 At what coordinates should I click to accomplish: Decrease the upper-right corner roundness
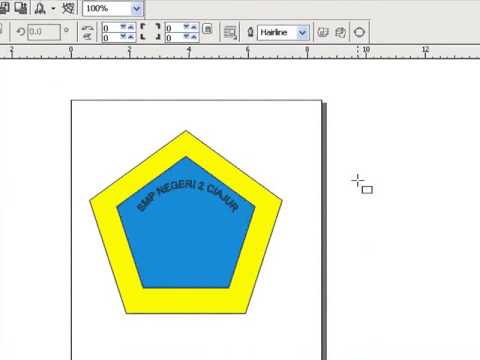point(187,27)
